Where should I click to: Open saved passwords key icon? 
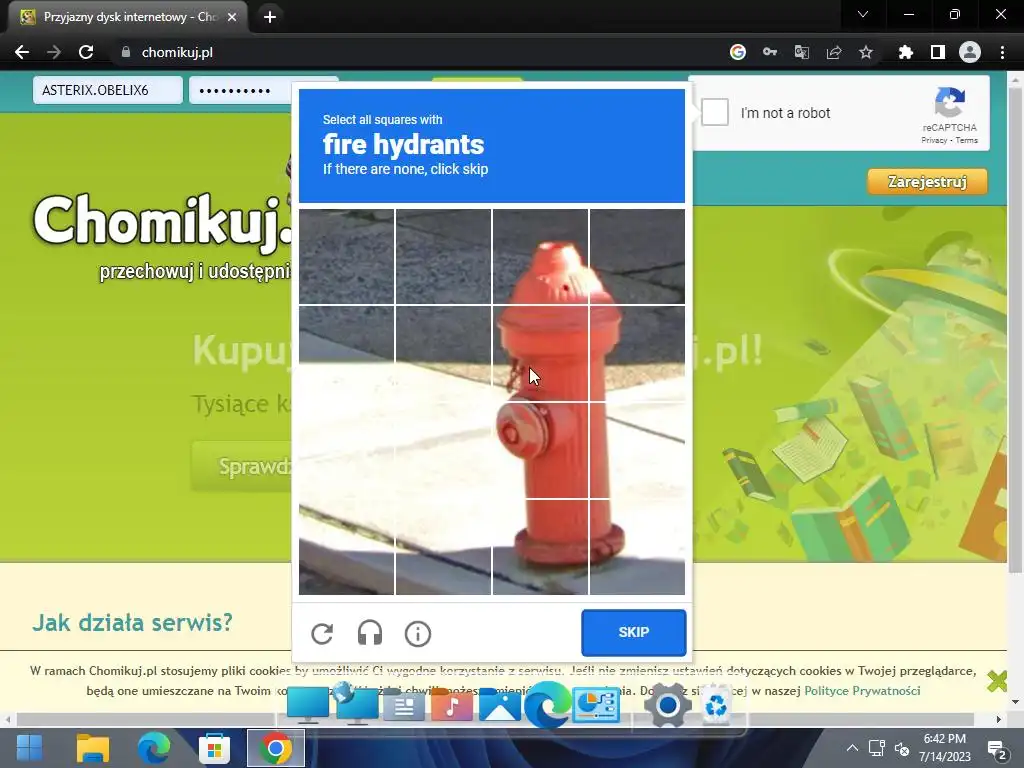click(770, 52)
